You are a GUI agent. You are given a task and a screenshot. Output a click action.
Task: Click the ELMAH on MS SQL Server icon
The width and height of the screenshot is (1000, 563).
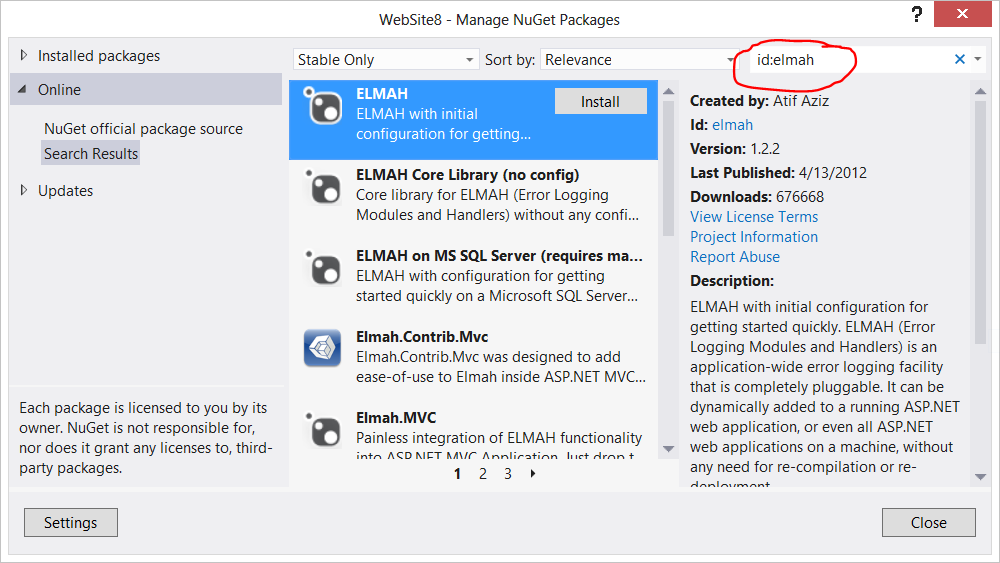(x=323, y=269)
